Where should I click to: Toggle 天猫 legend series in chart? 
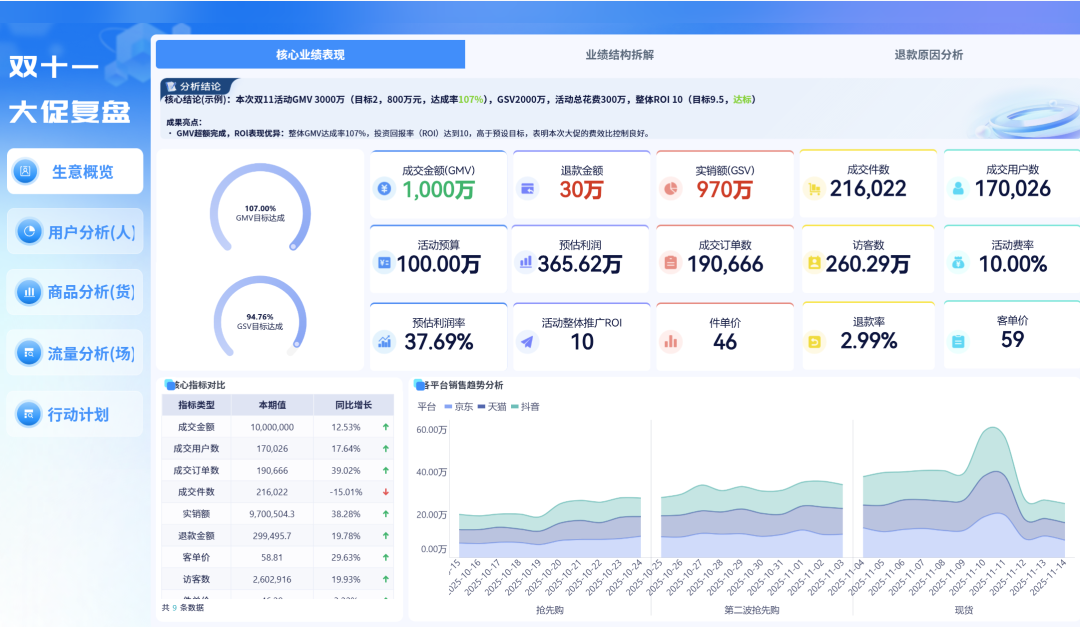(492, 407)
